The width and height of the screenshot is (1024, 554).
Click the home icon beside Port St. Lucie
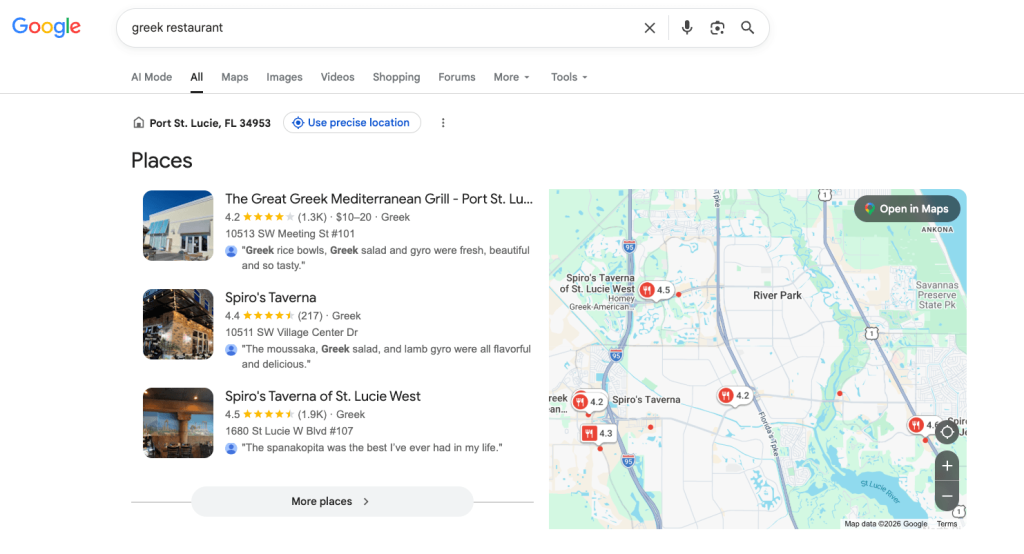(x=138, y=123)
